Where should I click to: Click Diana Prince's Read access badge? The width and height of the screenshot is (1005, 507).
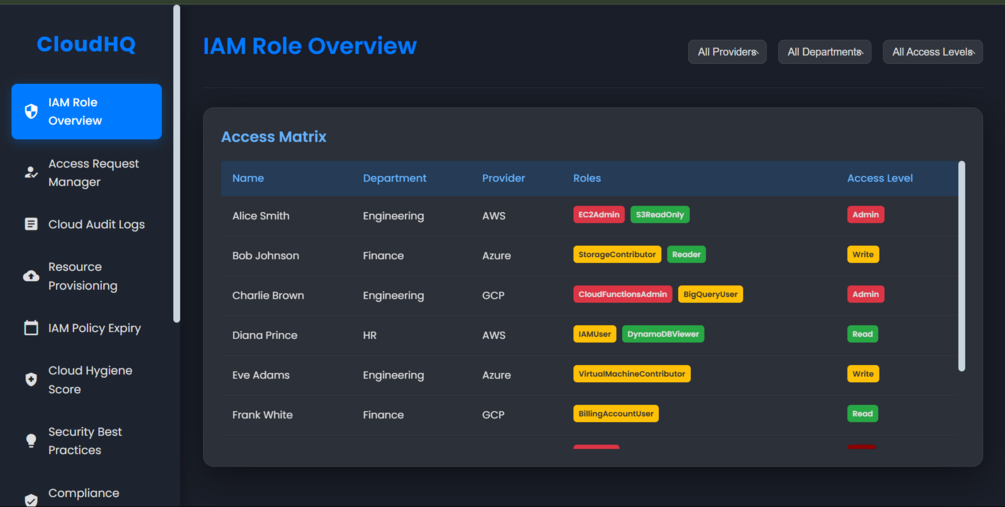[862, 334]
